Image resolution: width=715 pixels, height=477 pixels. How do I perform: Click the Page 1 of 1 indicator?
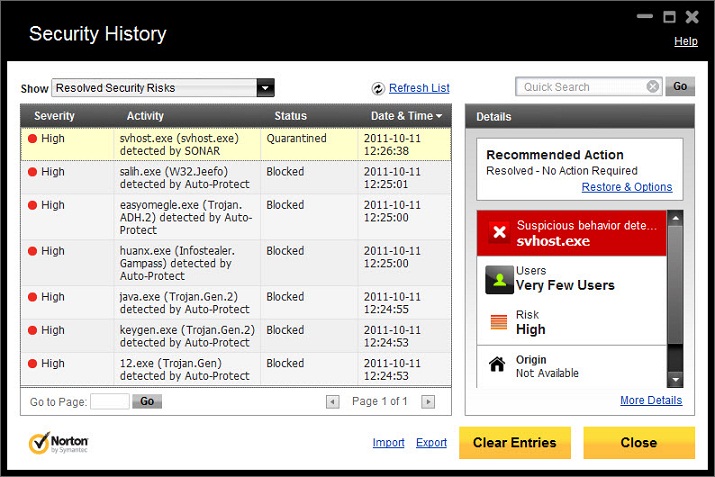point(379,401)
